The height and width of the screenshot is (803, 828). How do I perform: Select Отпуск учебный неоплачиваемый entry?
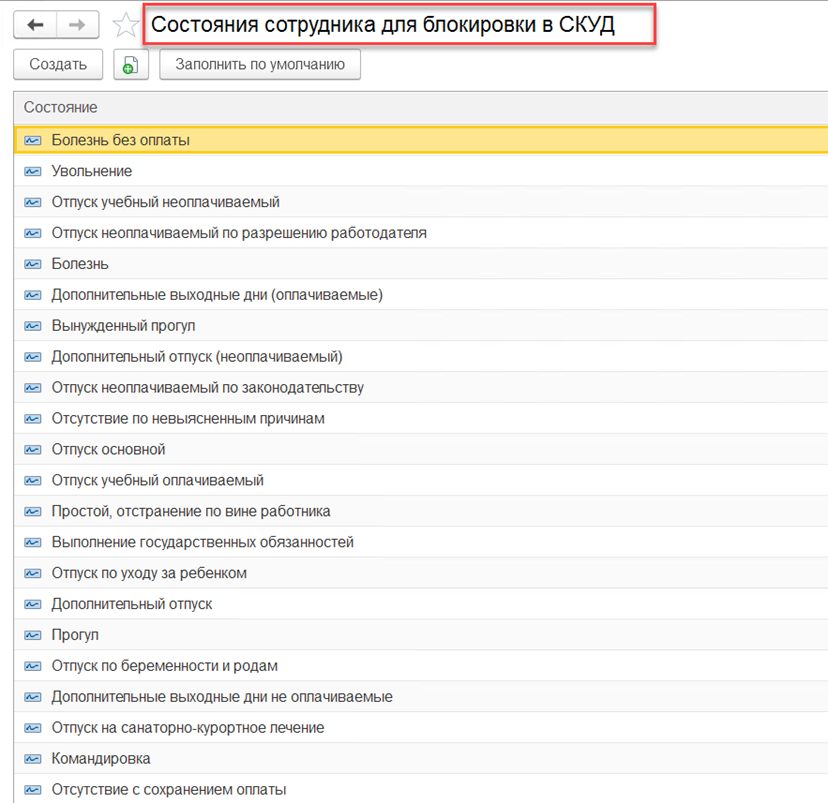coord(165,202)
